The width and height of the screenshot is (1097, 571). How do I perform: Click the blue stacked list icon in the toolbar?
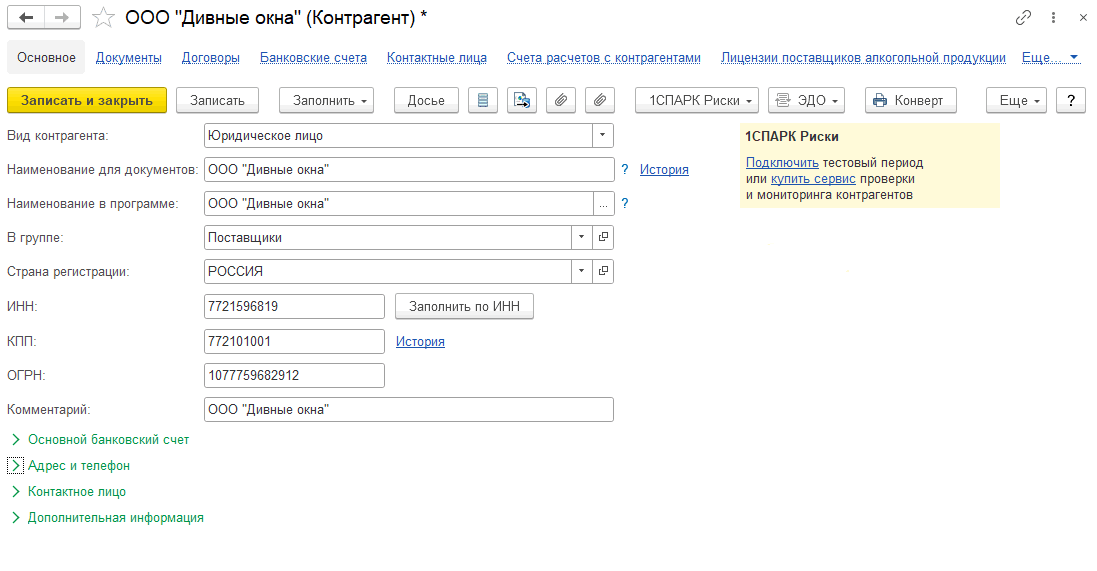[484, 100]
